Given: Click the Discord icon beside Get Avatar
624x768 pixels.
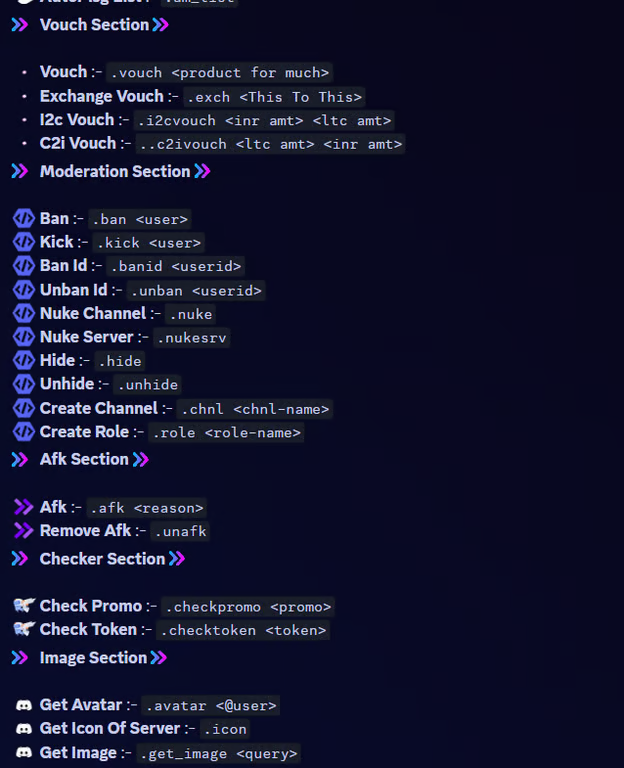Looking at the screenshot, I should pos(24,706).
